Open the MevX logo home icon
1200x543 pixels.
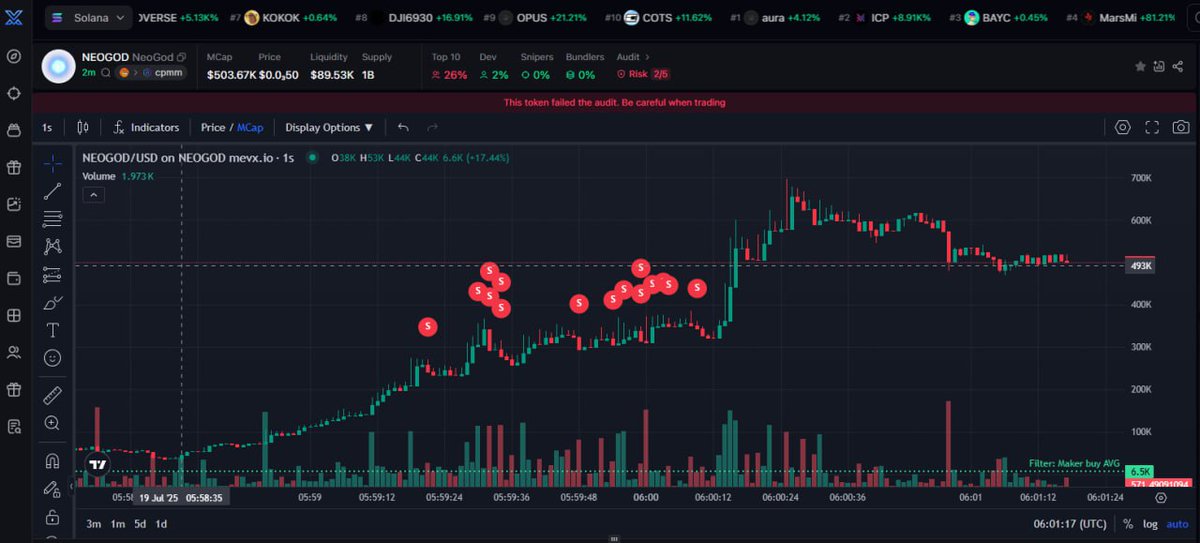click(x=14, y=18)
